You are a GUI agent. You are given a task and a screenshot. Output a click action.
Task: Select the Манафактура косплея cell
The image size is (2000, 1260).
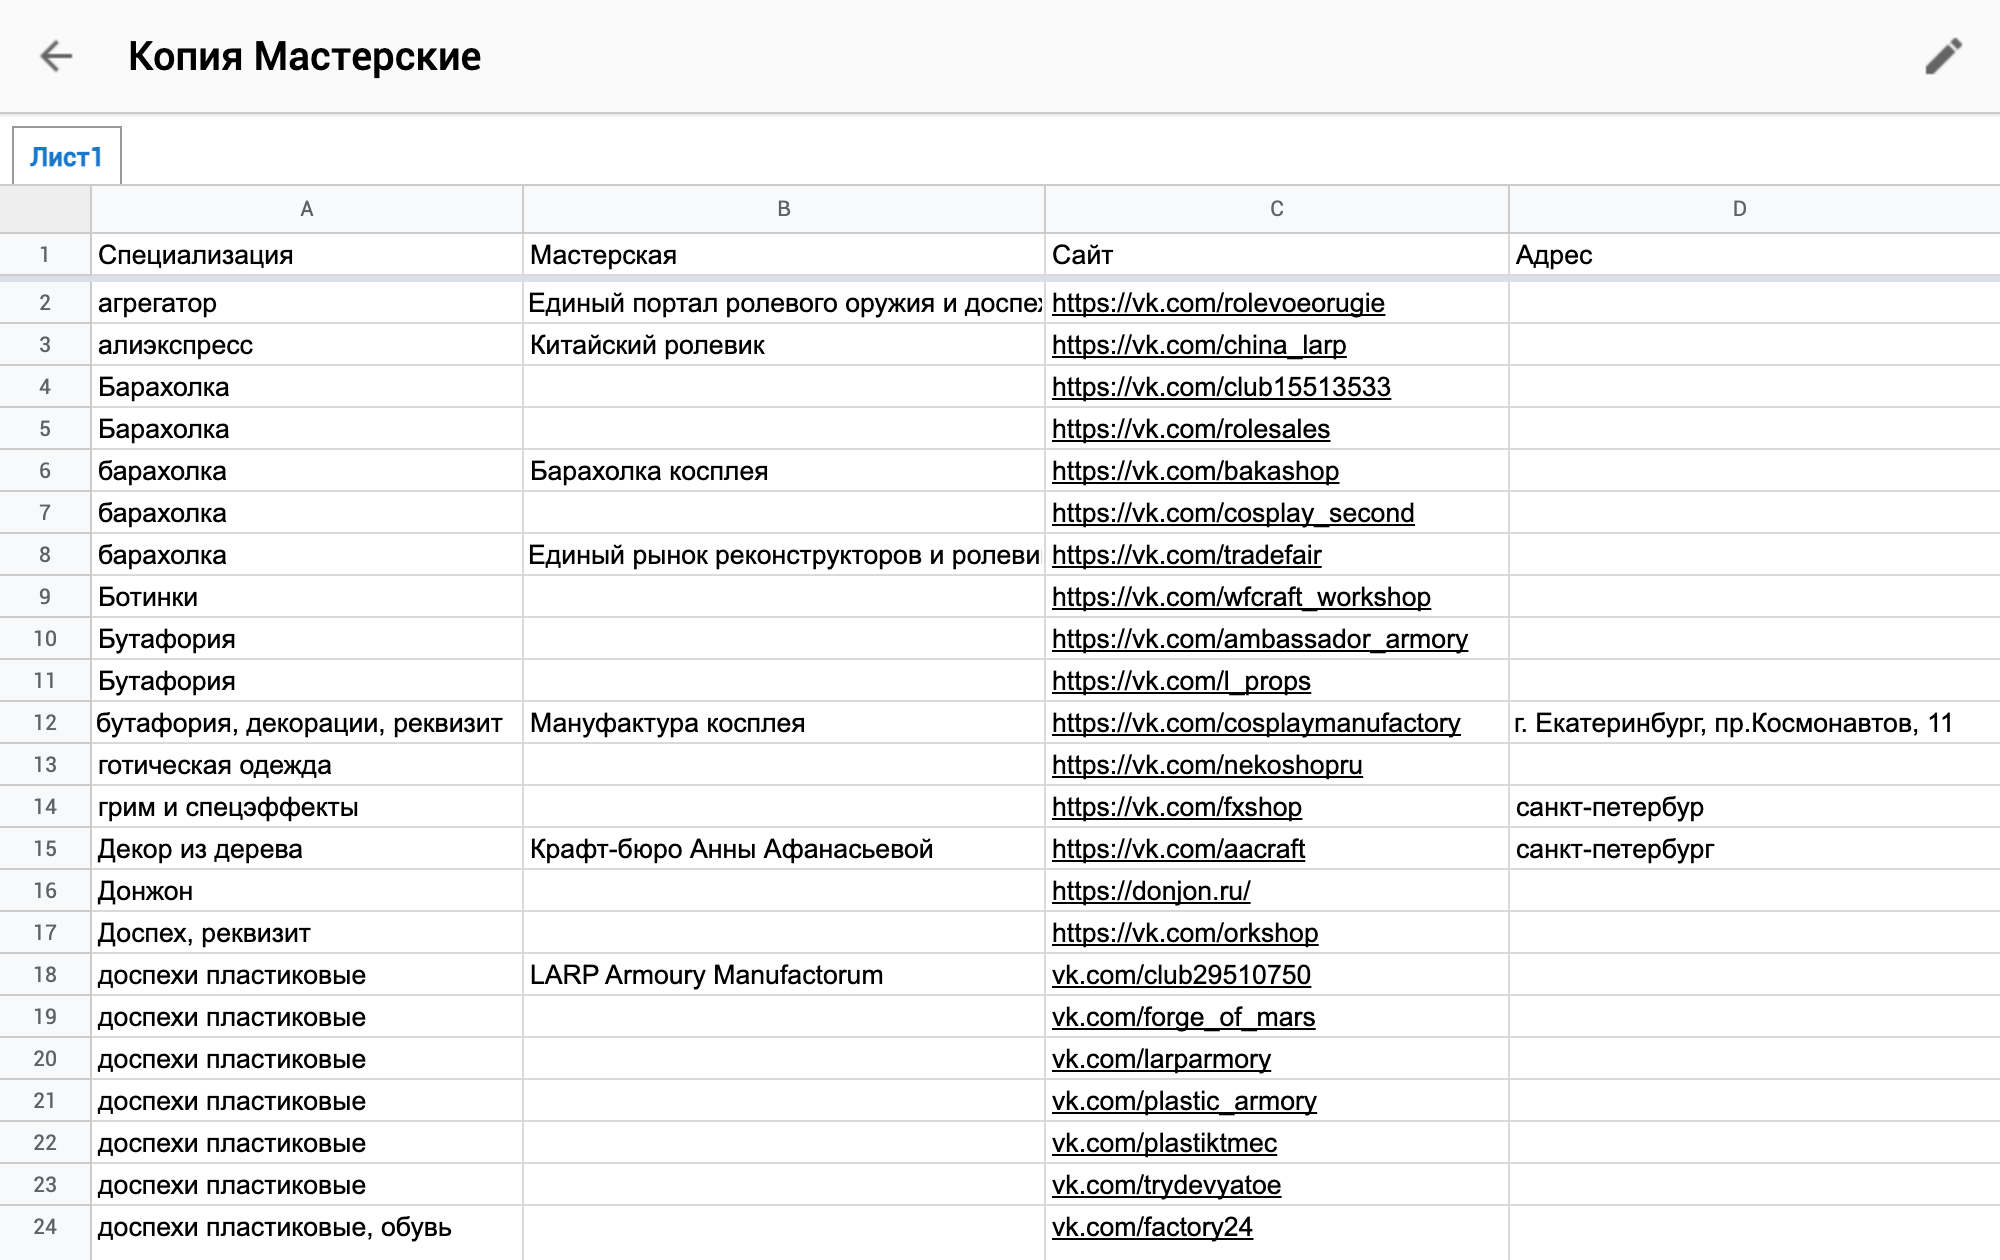[784, 723]
